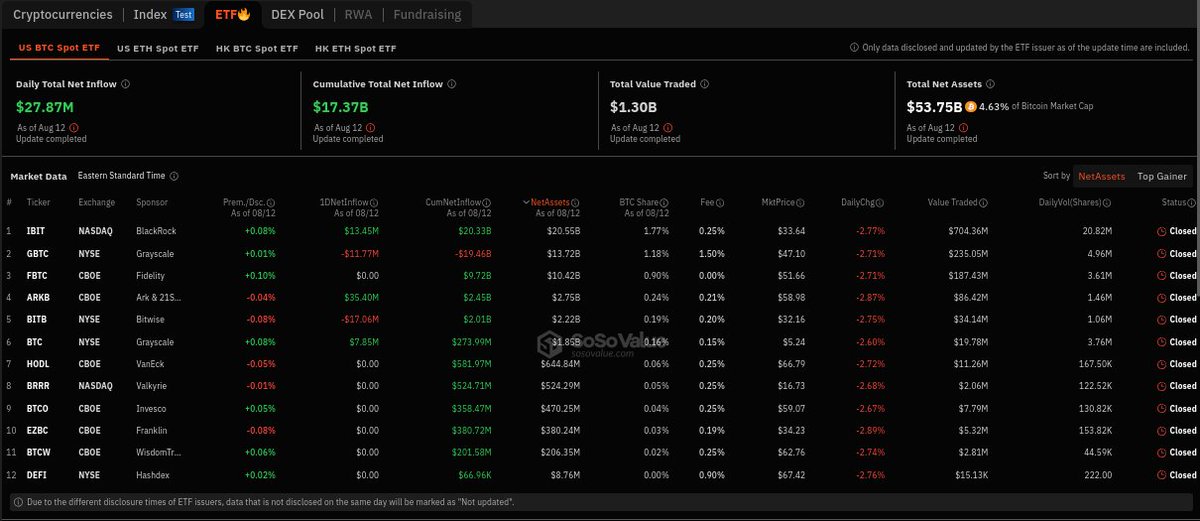The height and width of the screenshot is (521, 1200).
Task: Open the HODL ticker link
Action: coord(39,364)
